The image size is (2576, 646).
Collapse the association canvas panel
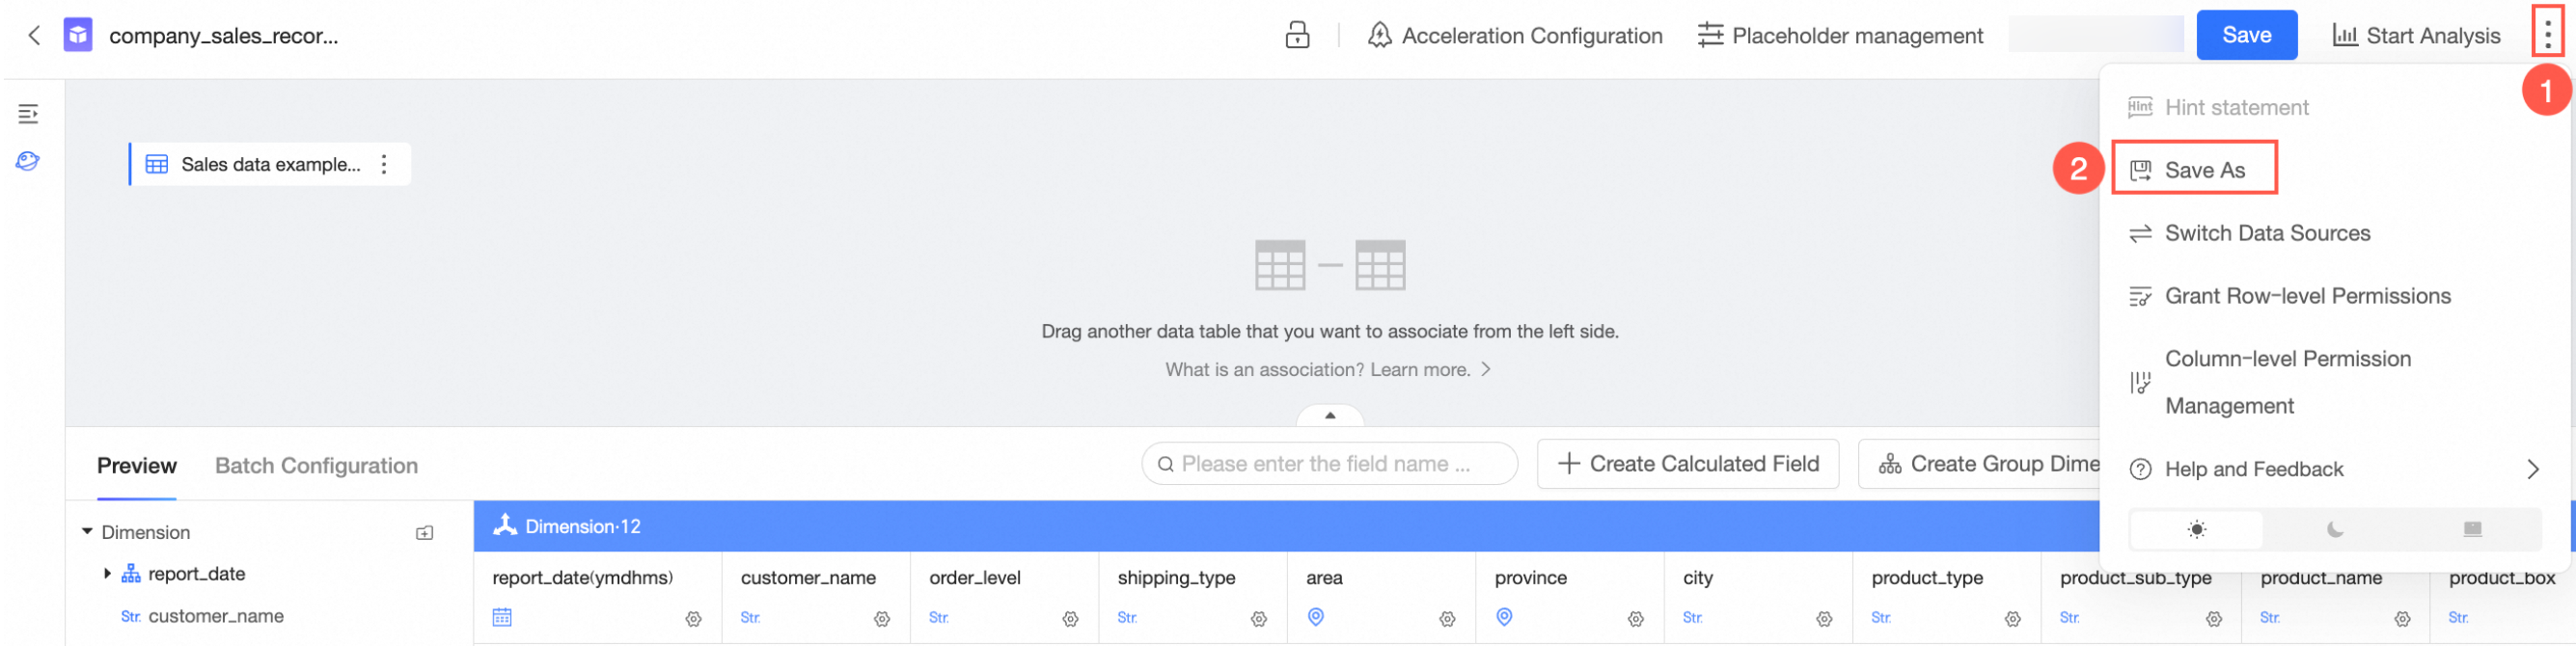click(1329, 415)
